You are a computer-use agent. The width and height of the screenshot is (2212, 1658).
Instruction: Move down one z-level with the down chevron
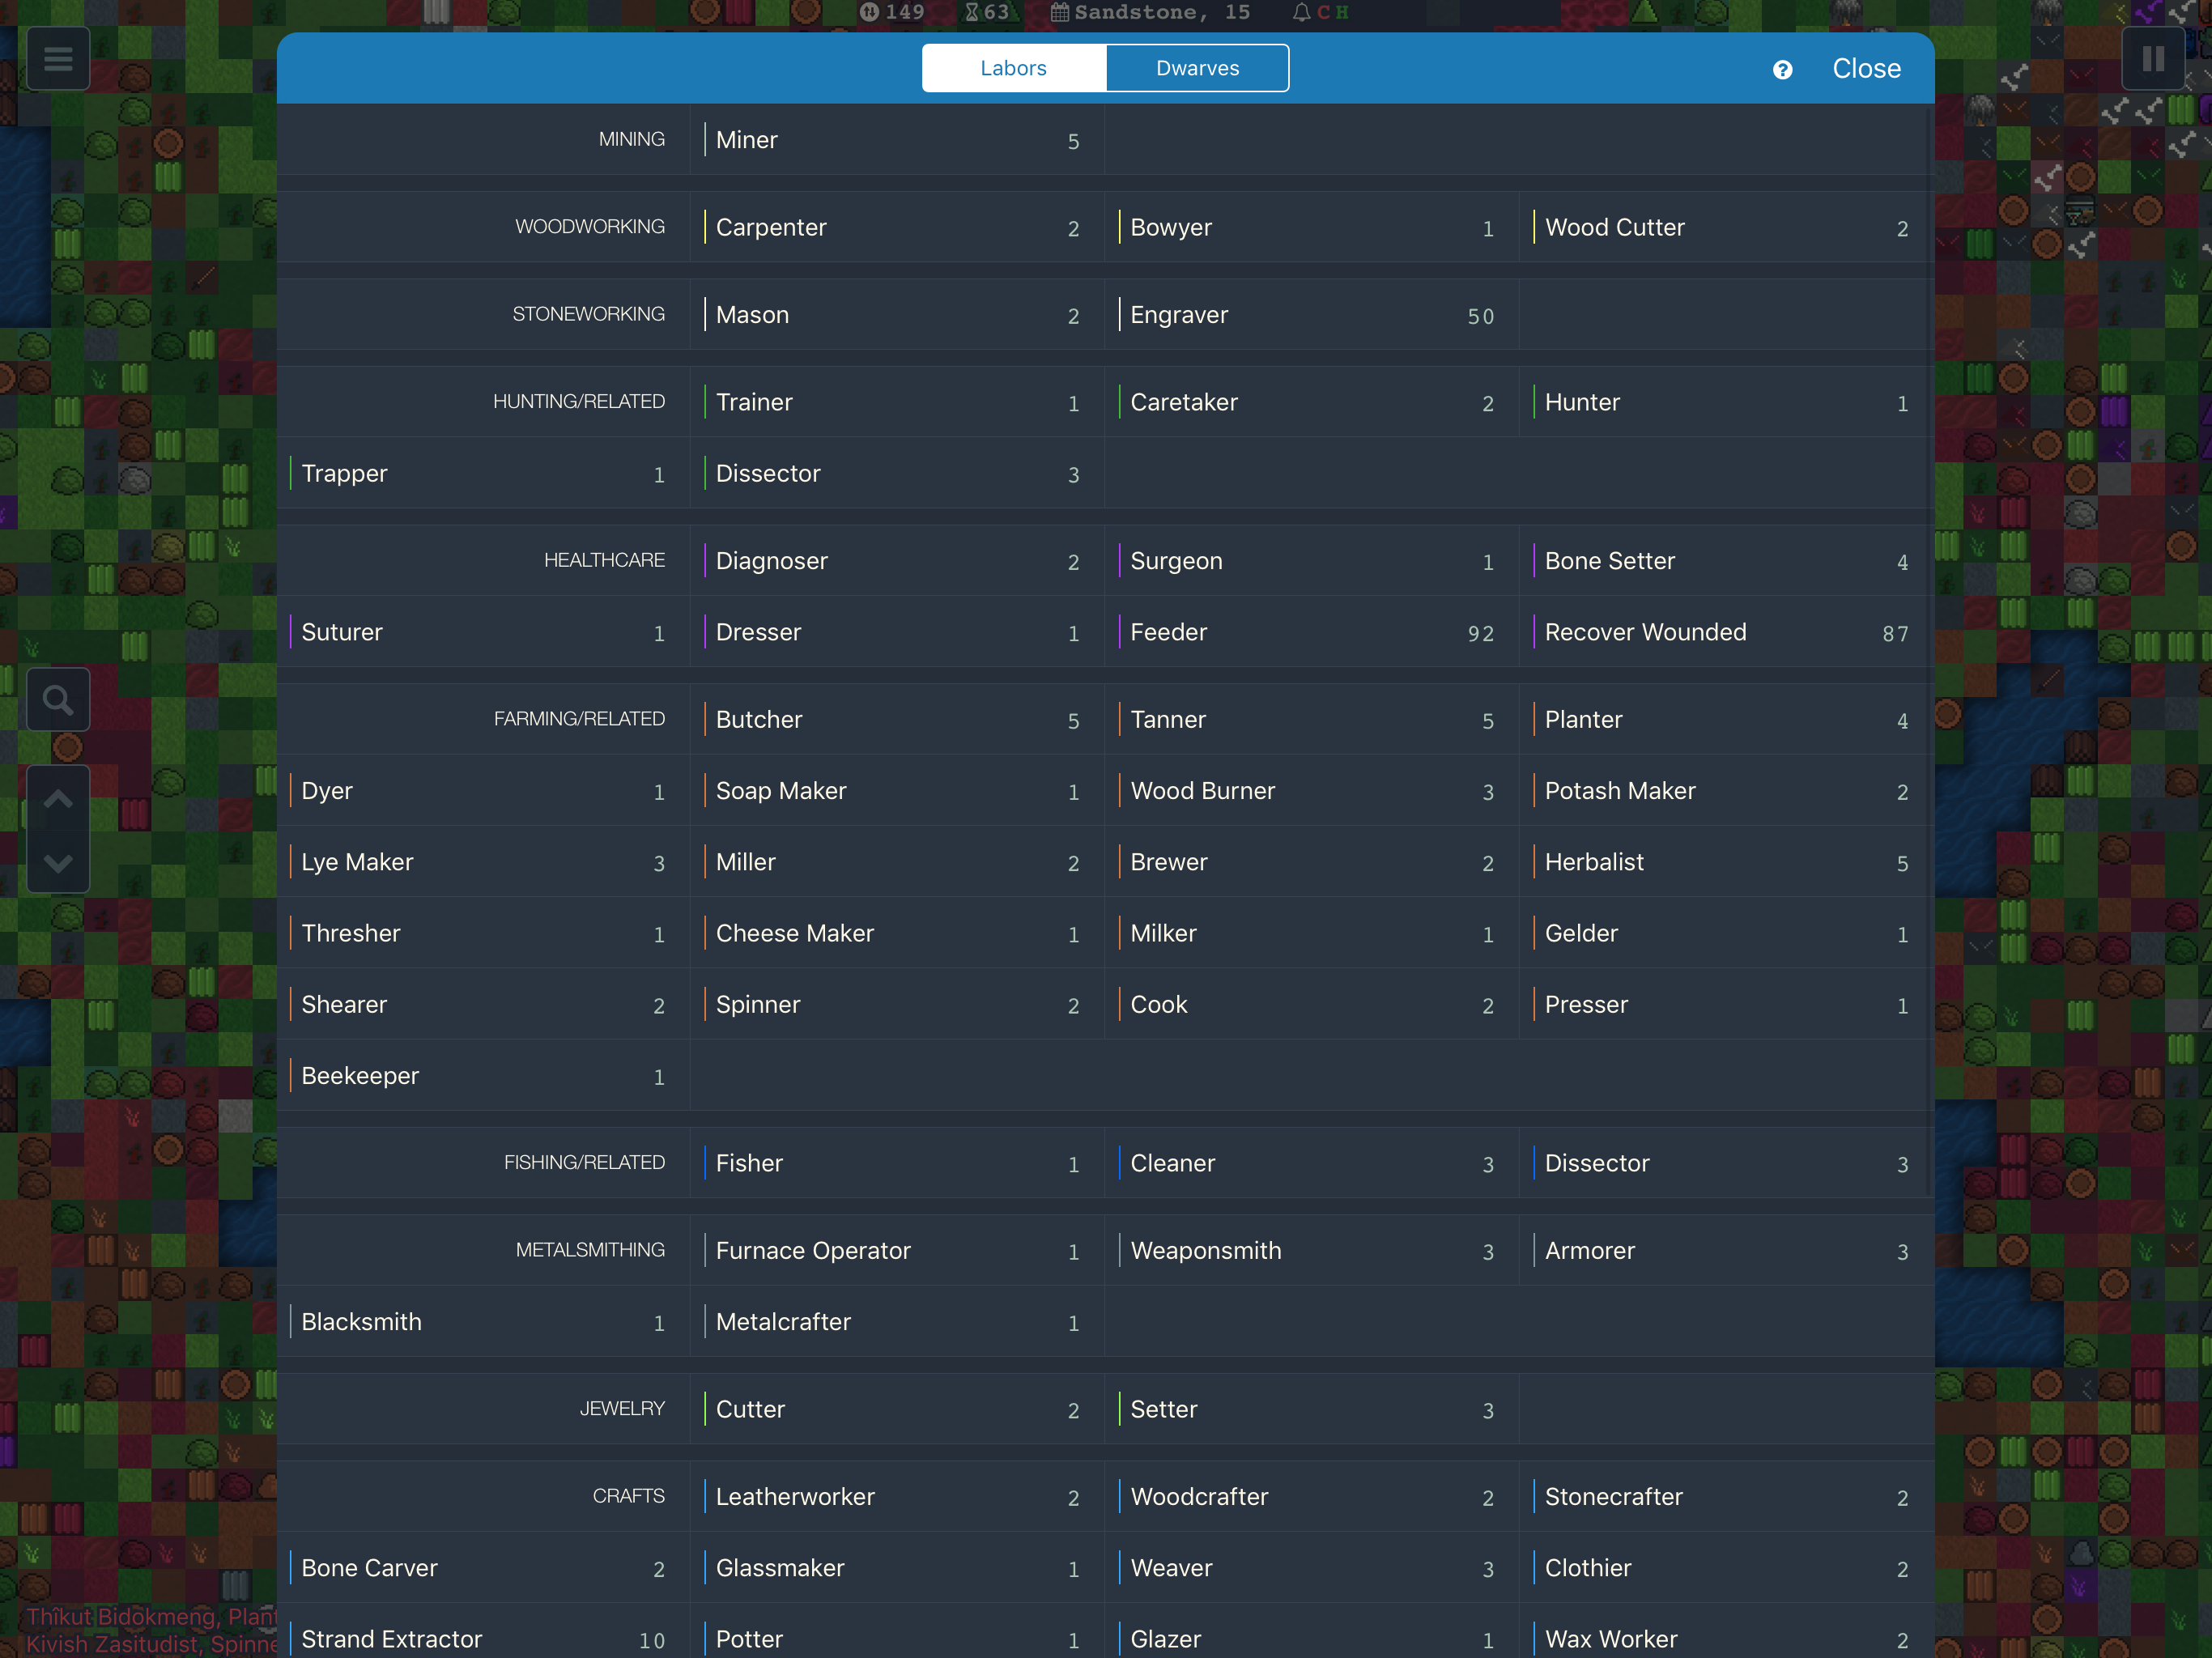pos(58,862)
